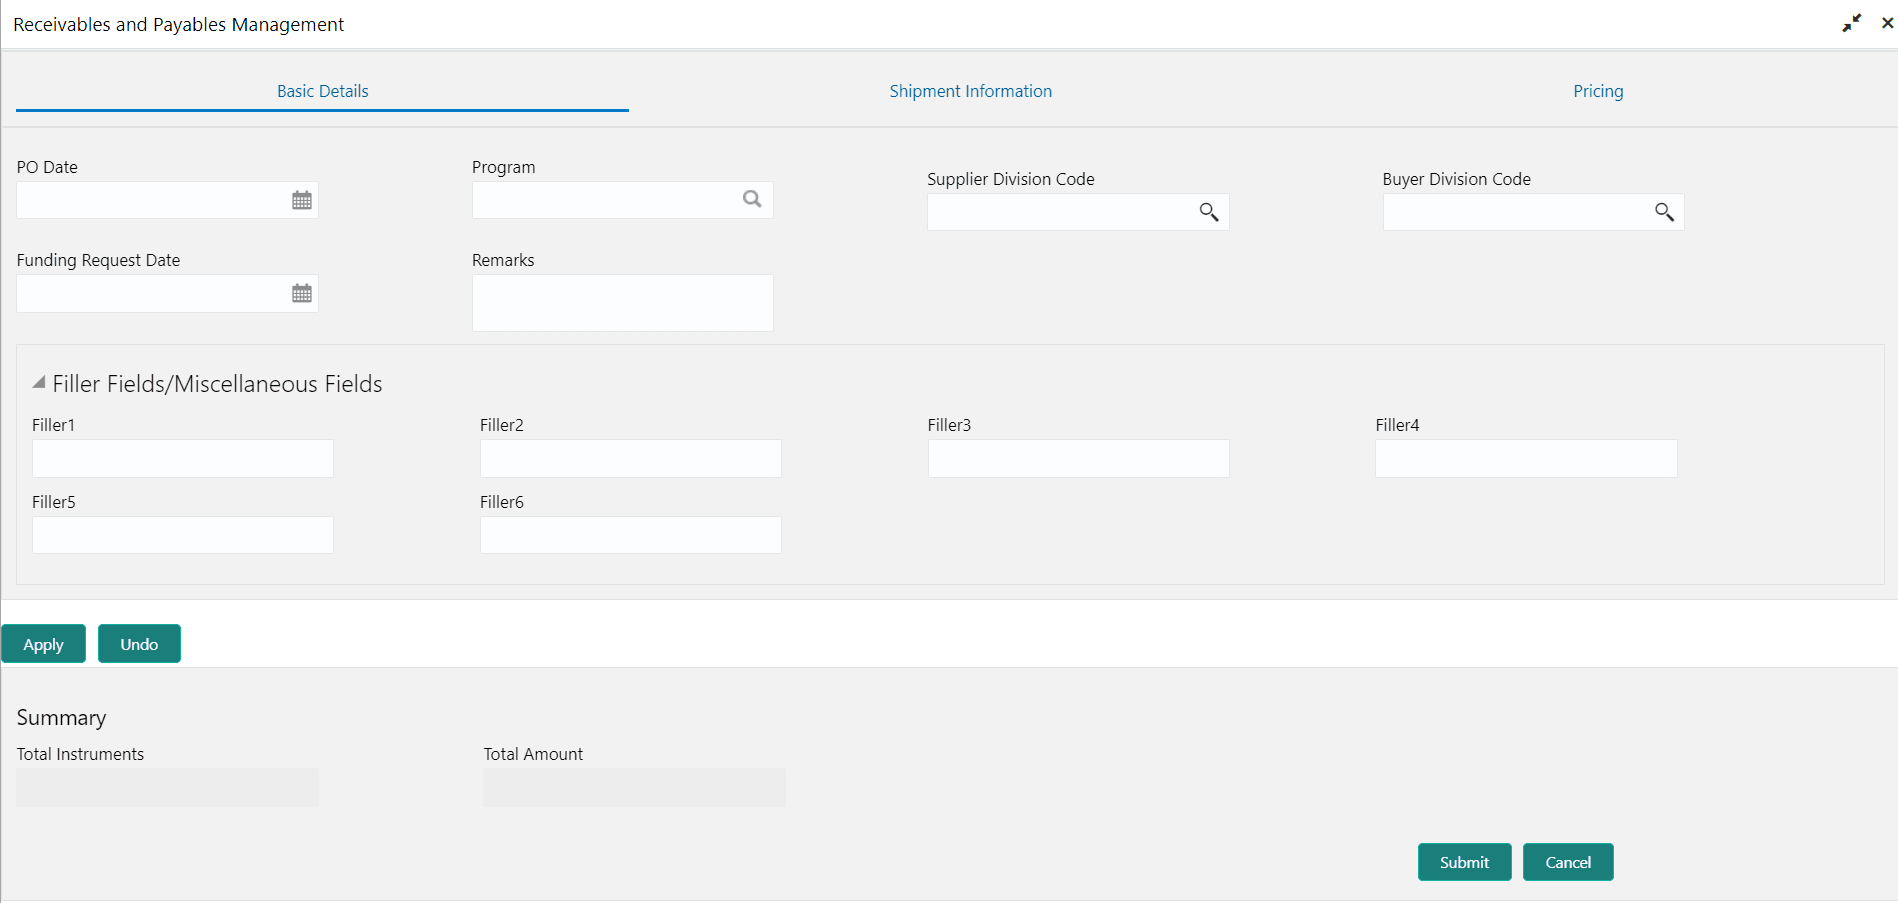The width and height of the screenshot is (1898, 903).
Task: Open the Pricing tab
Action: 1598,91
